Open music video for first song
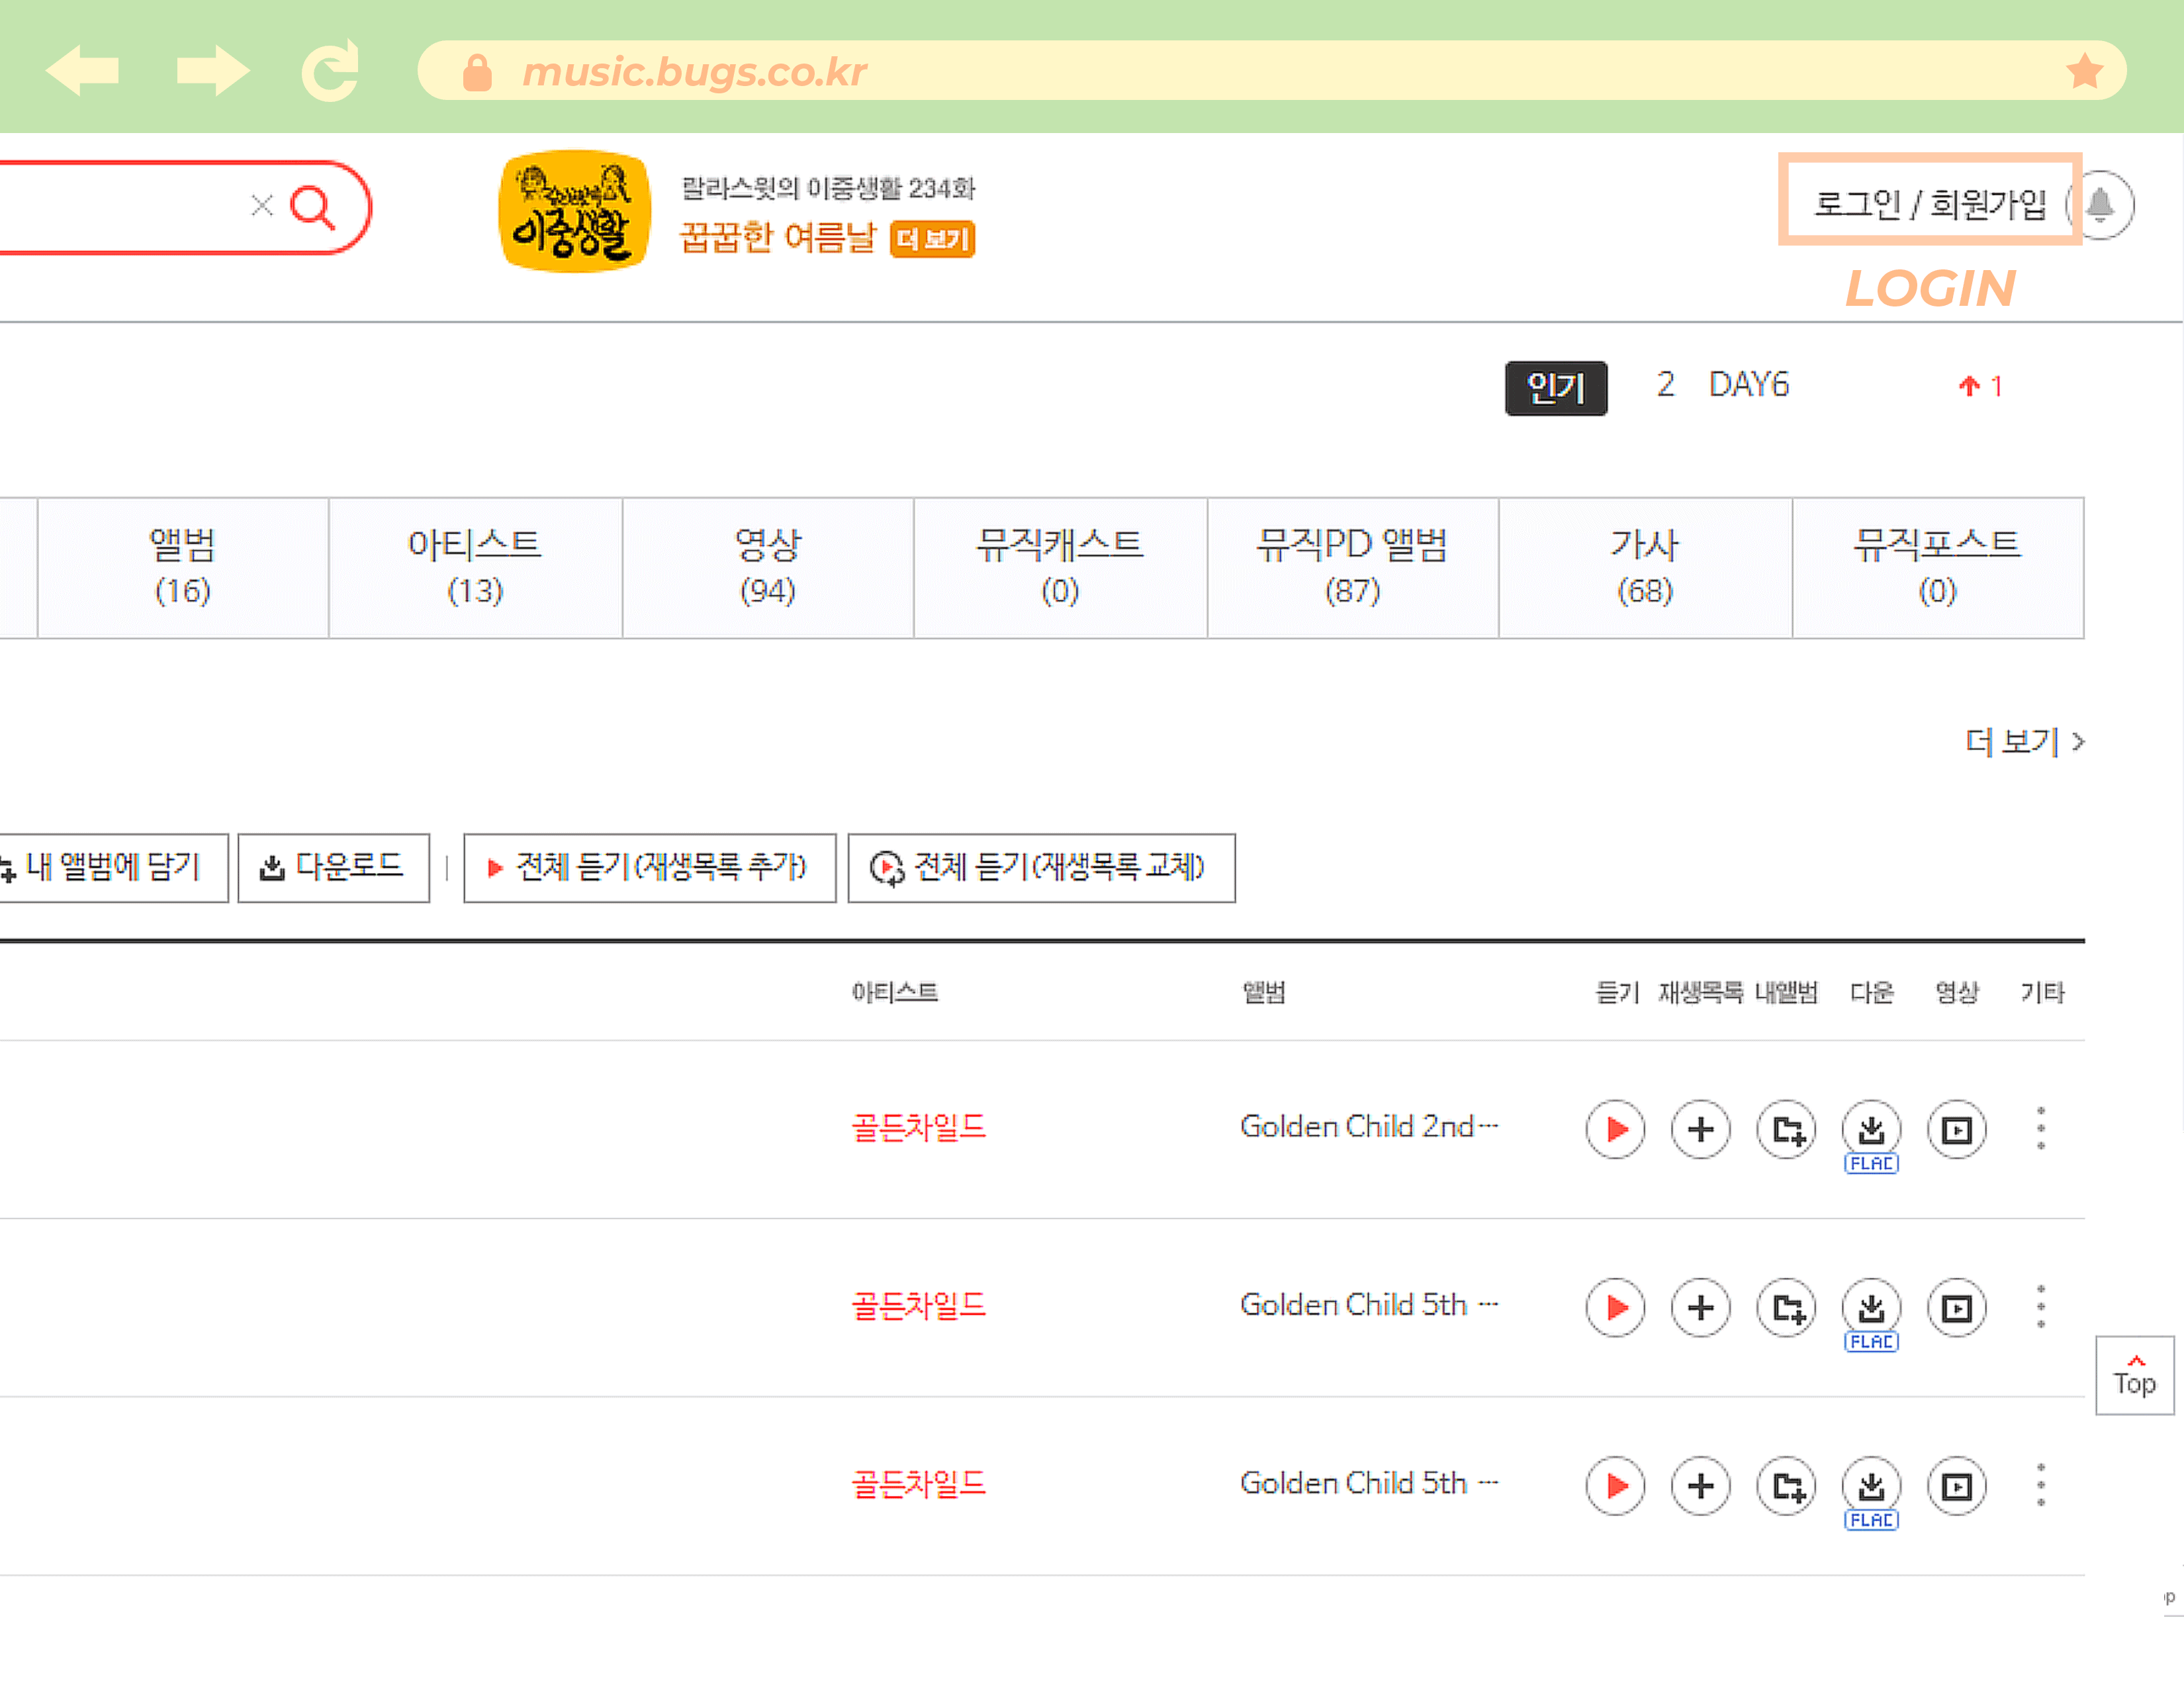Viewport: 2184px width, 1688px height. pos(1956,1129)
